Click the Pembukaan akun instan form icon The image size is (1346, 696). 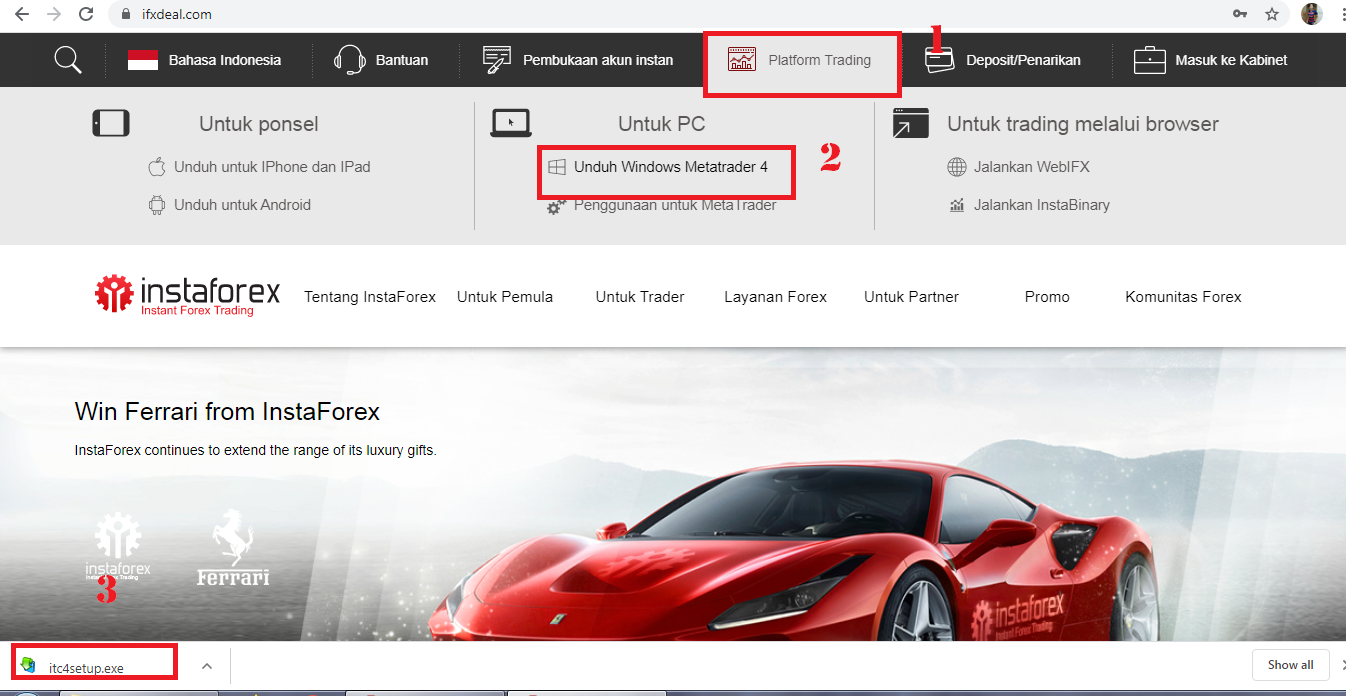[x=497, y=60]
